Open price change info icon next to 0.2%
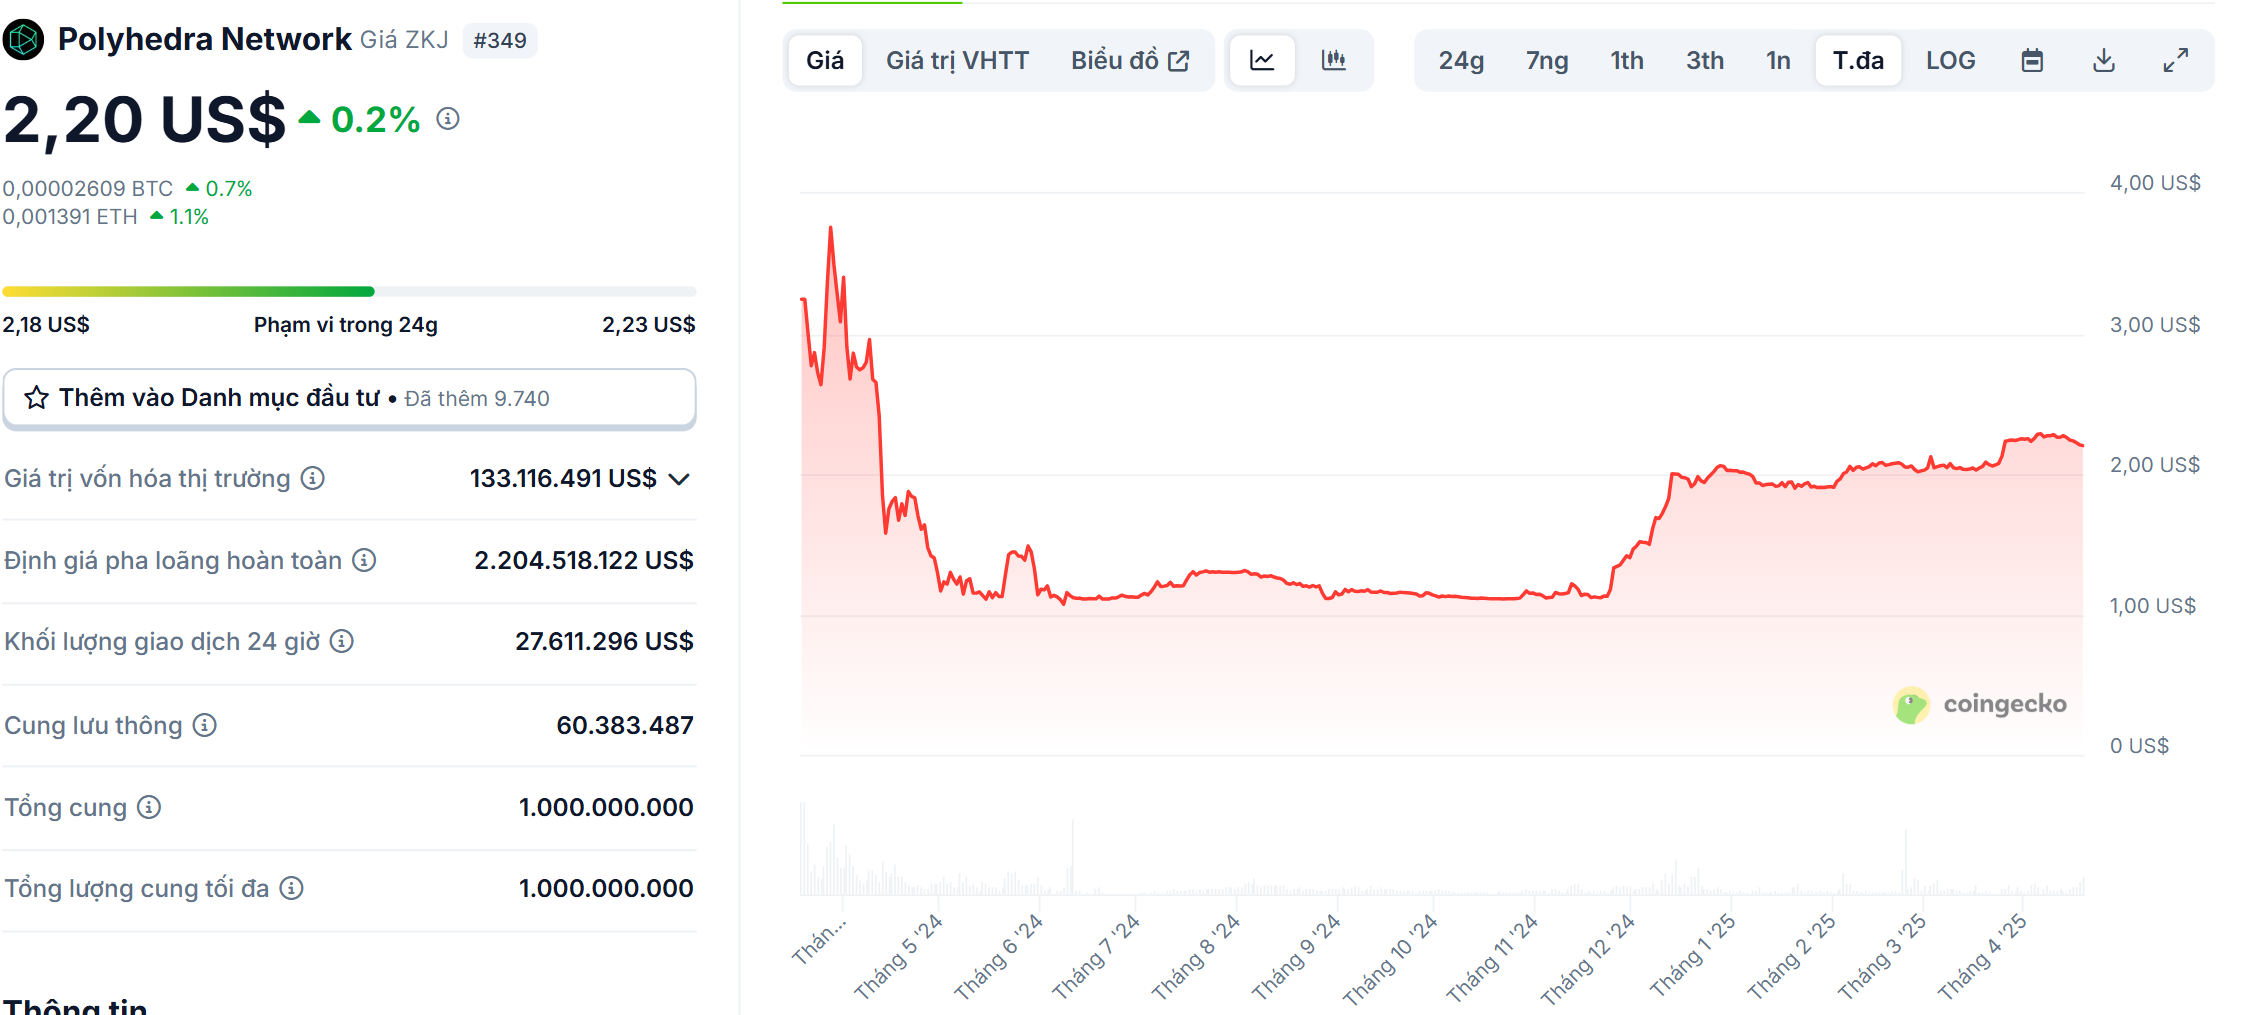 (x=448, y=119)
